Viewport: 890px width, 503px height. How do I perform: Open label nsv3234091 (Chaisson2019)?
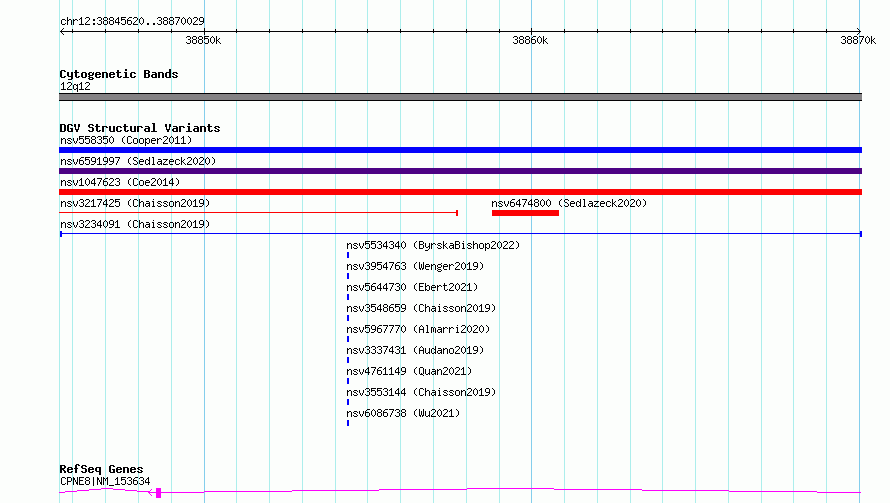[x=135, y=224]
